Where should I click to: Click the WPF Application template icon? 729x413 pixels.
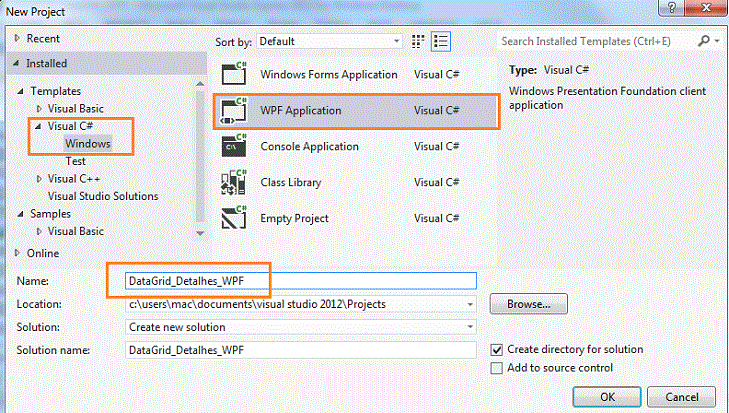coord(234,111)
